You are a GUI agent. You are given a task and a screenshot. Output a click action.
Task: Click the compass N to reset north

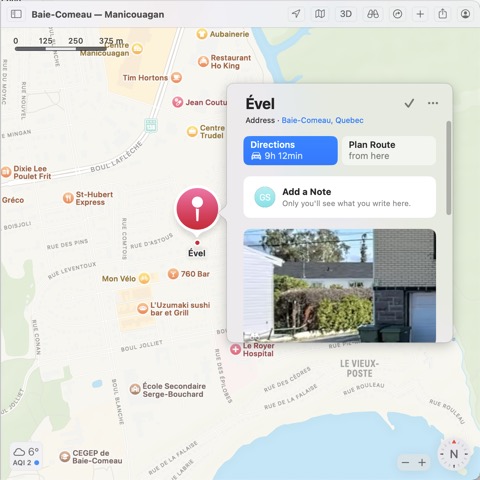pyautogui.click(x=454, y=454)
